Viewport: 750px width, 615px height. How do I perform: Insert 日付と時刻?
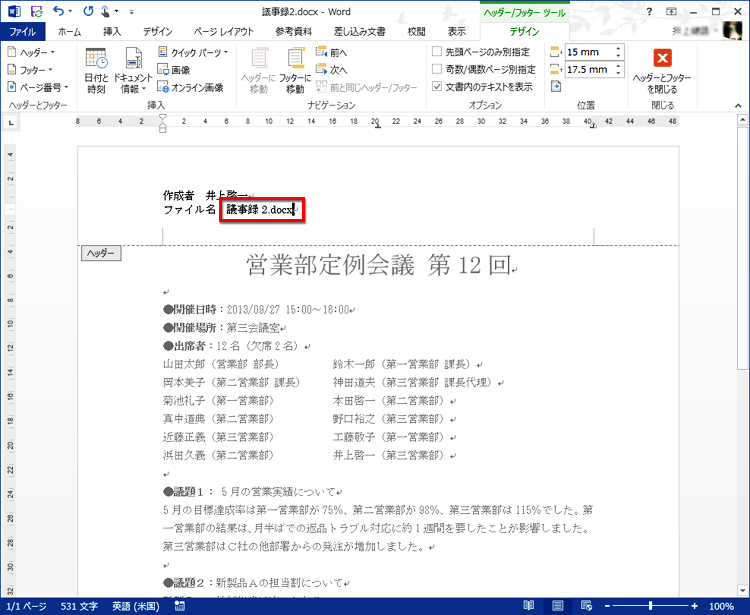point(97,70)
